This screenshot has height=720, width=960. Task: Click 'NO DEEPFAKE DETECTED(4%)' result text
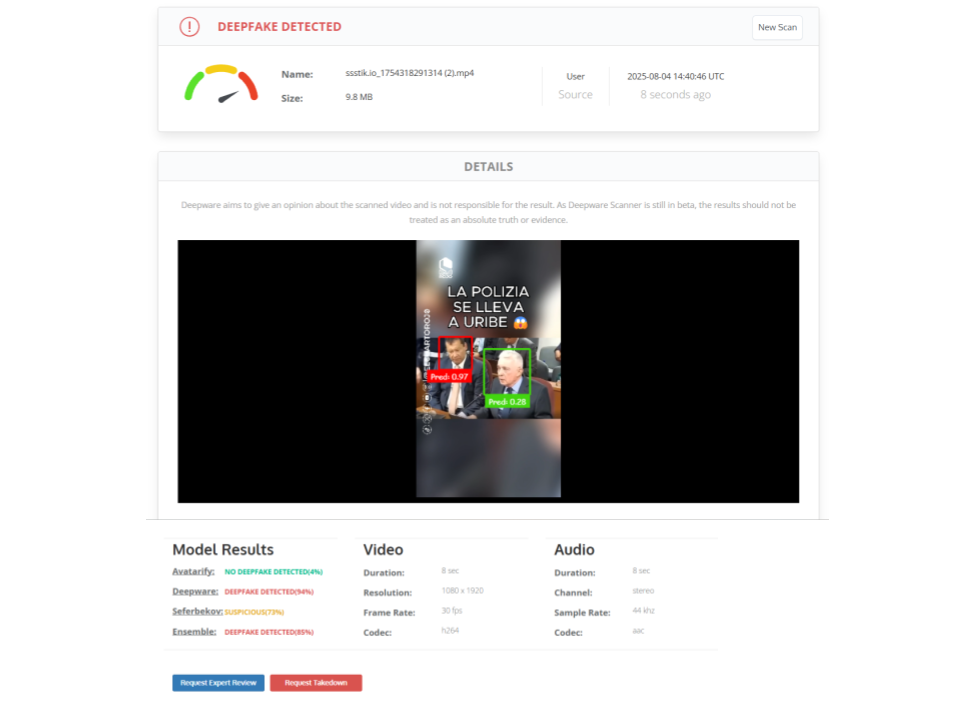(274, 572)
